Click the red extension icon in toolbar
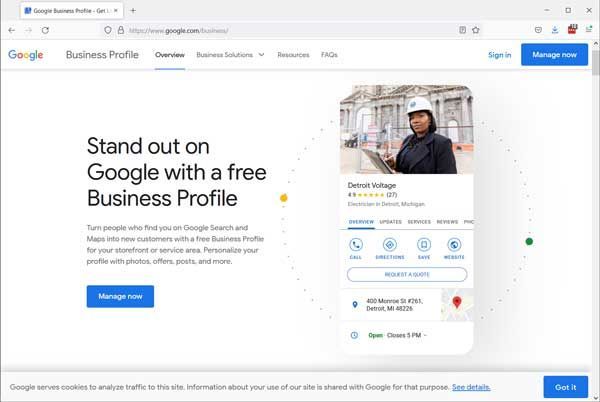 572,29
